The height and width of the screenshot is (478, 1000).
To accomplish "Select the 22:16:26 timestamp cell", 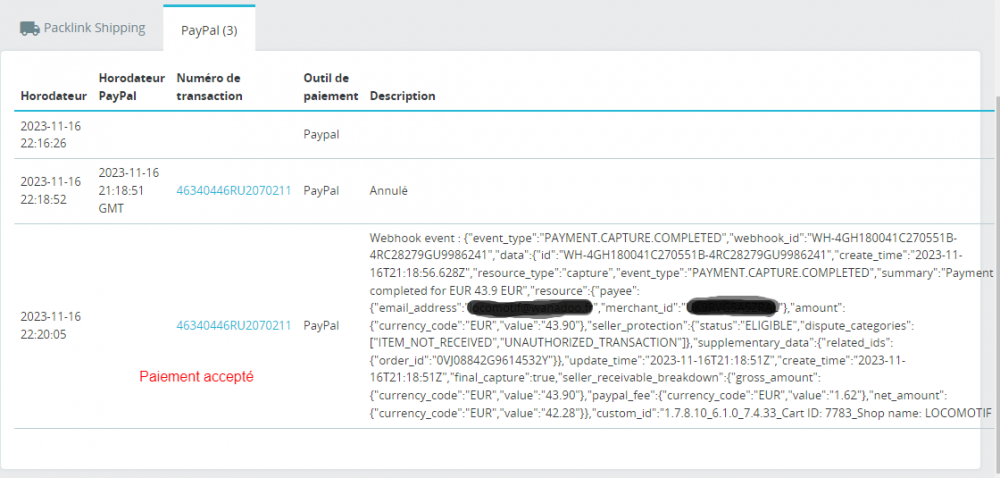I will pyautogui.click(x=49, y=135).
